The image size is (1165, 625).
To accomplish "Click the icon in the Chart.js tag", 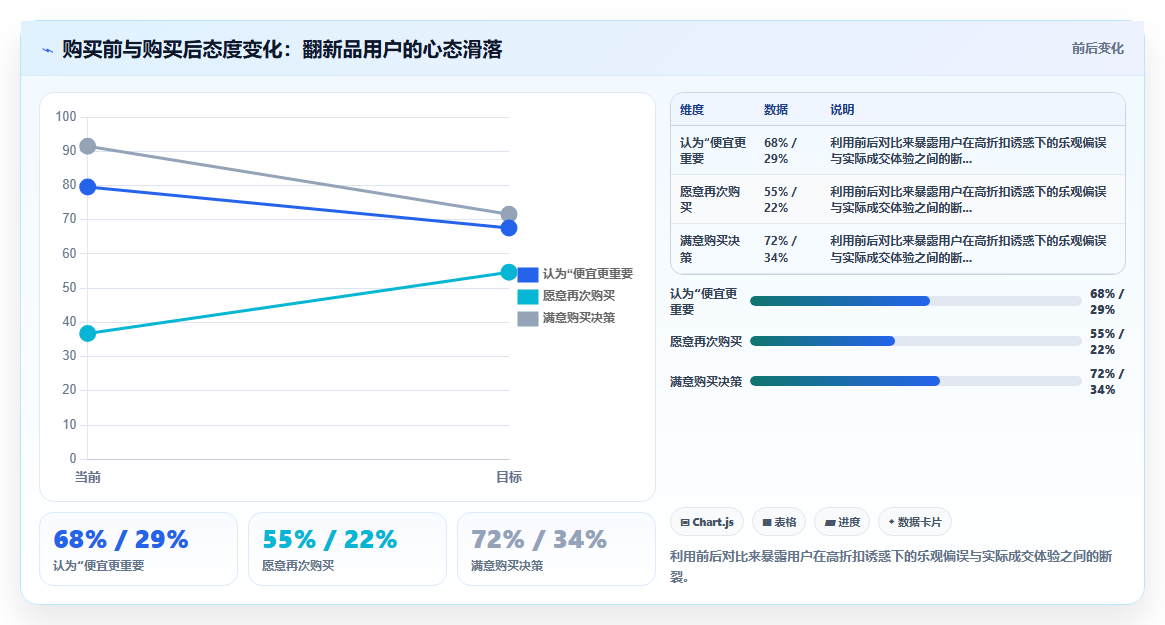I will pos(685,522).
